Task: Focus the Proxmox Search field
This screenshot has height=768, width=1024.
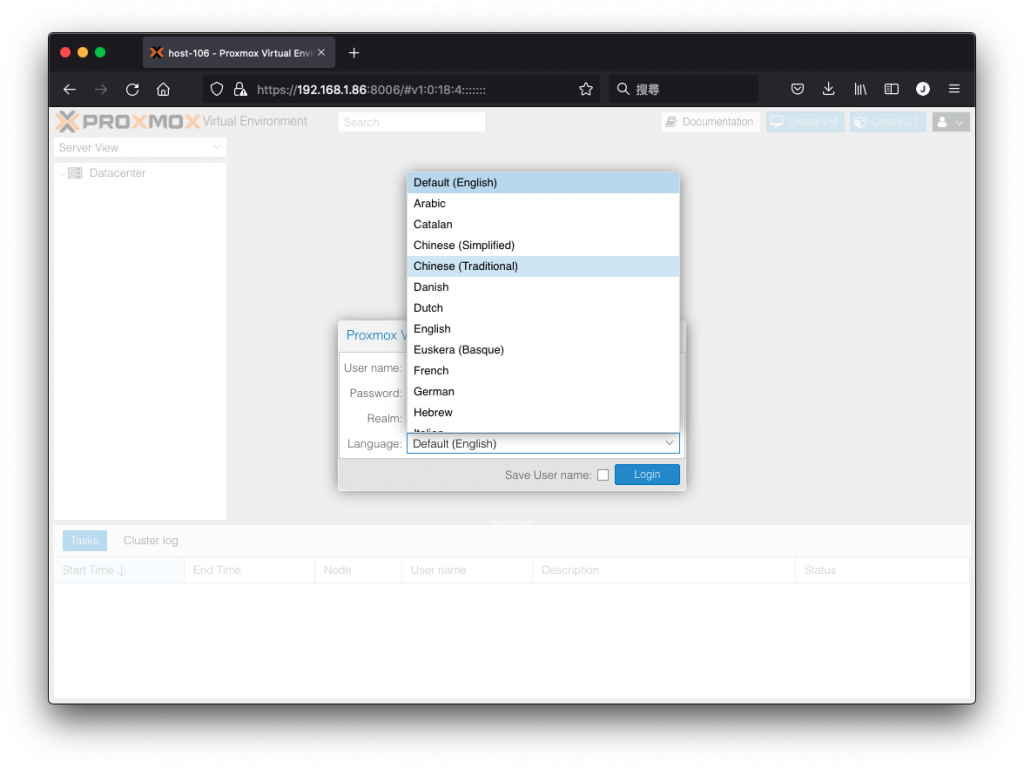Action: point(411,122)
